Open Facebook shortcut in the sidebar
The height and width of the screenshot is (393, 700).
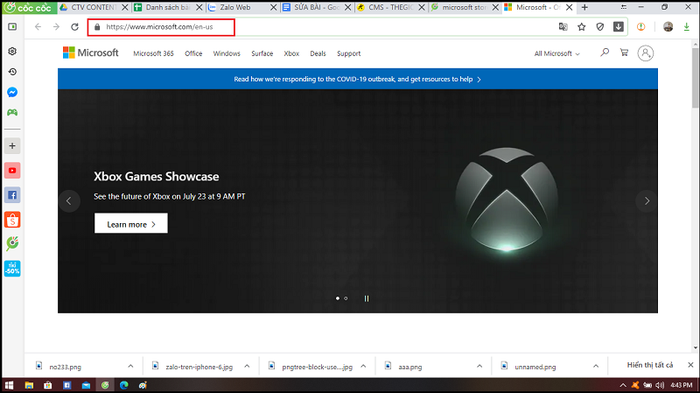pyautogui.click(x=12, y=195)
